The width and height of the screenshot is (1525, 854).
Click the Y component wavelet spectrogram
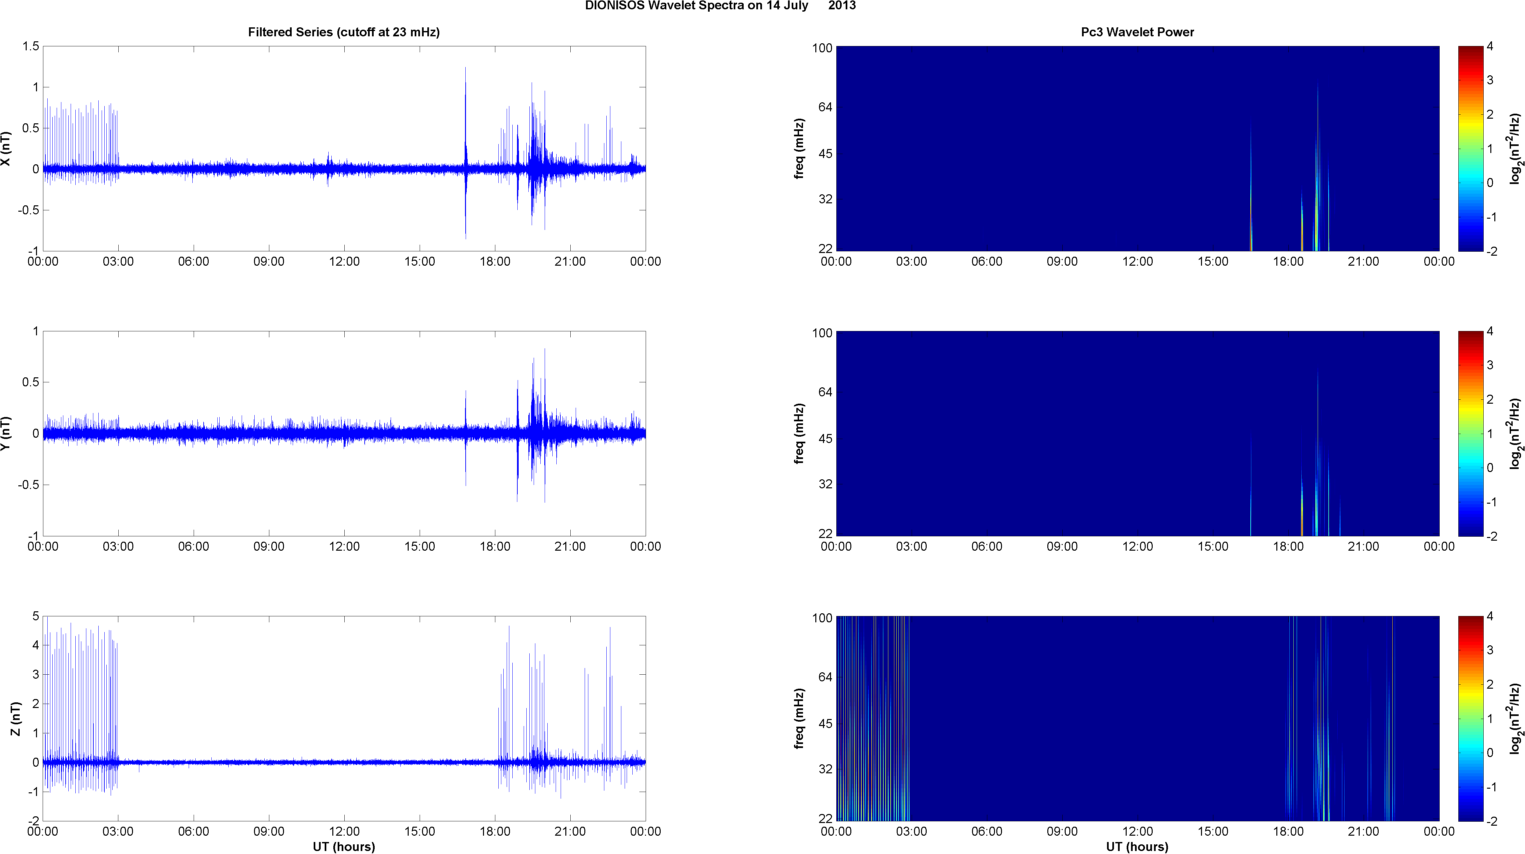pyautogui.click(x=1137, y=434)
